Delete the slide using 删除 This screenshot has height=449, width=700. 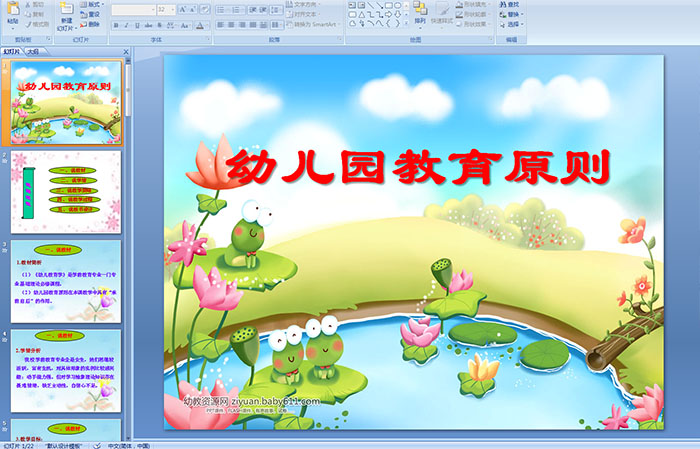(x=89, y=24)
